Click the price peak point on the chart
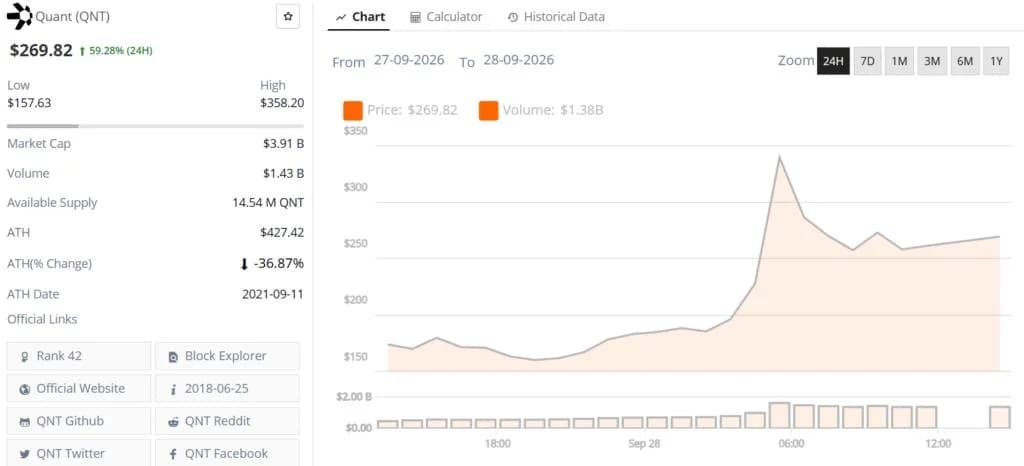 (x=779, y=157)
